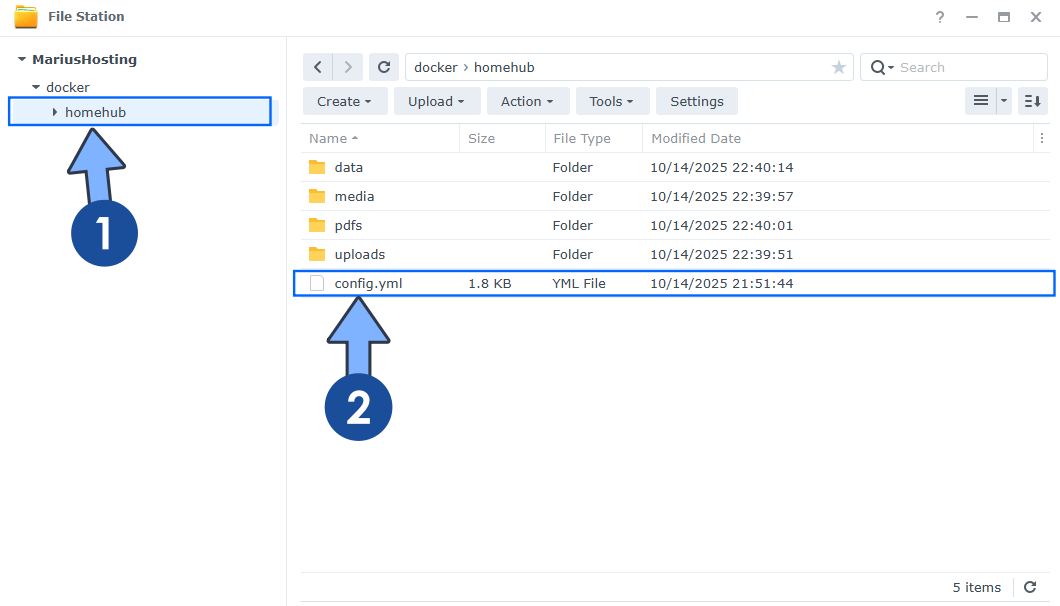Refresh the current folder view
1060x606 pixels.
pyautogui.click(x=383, y=67)
